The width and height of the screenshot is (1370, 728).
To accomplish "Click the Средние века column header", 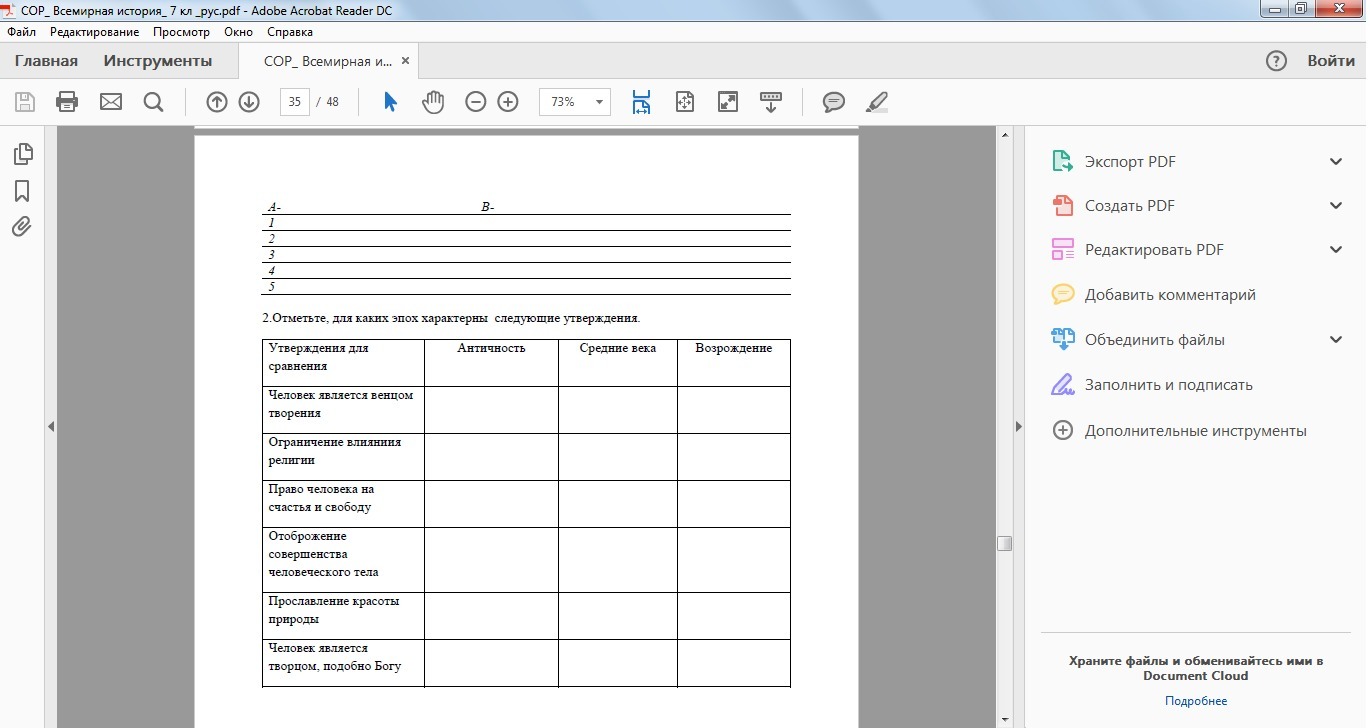I will [x=618, y=348].
